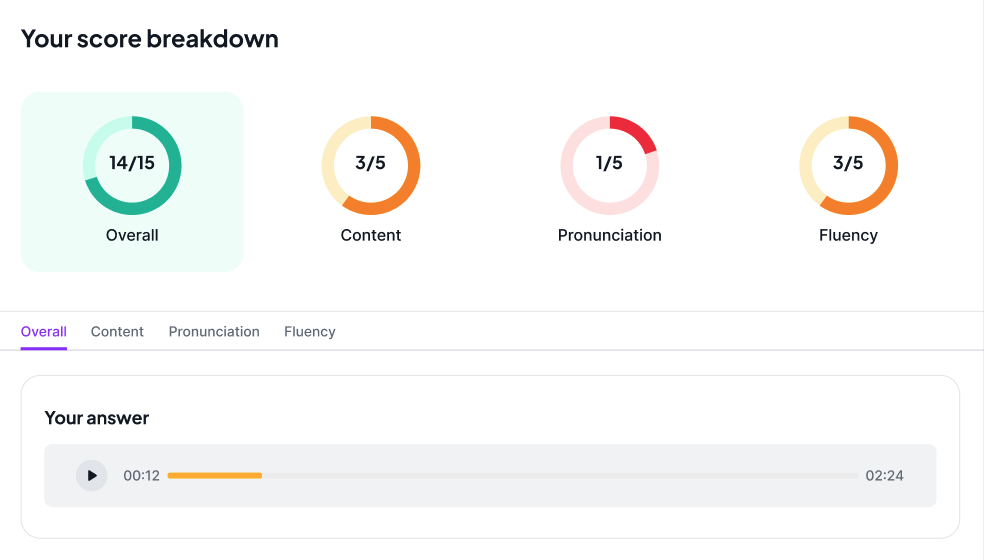Select the Pronunciation tab
Screen dimensions: 984x560
[214, 332]
